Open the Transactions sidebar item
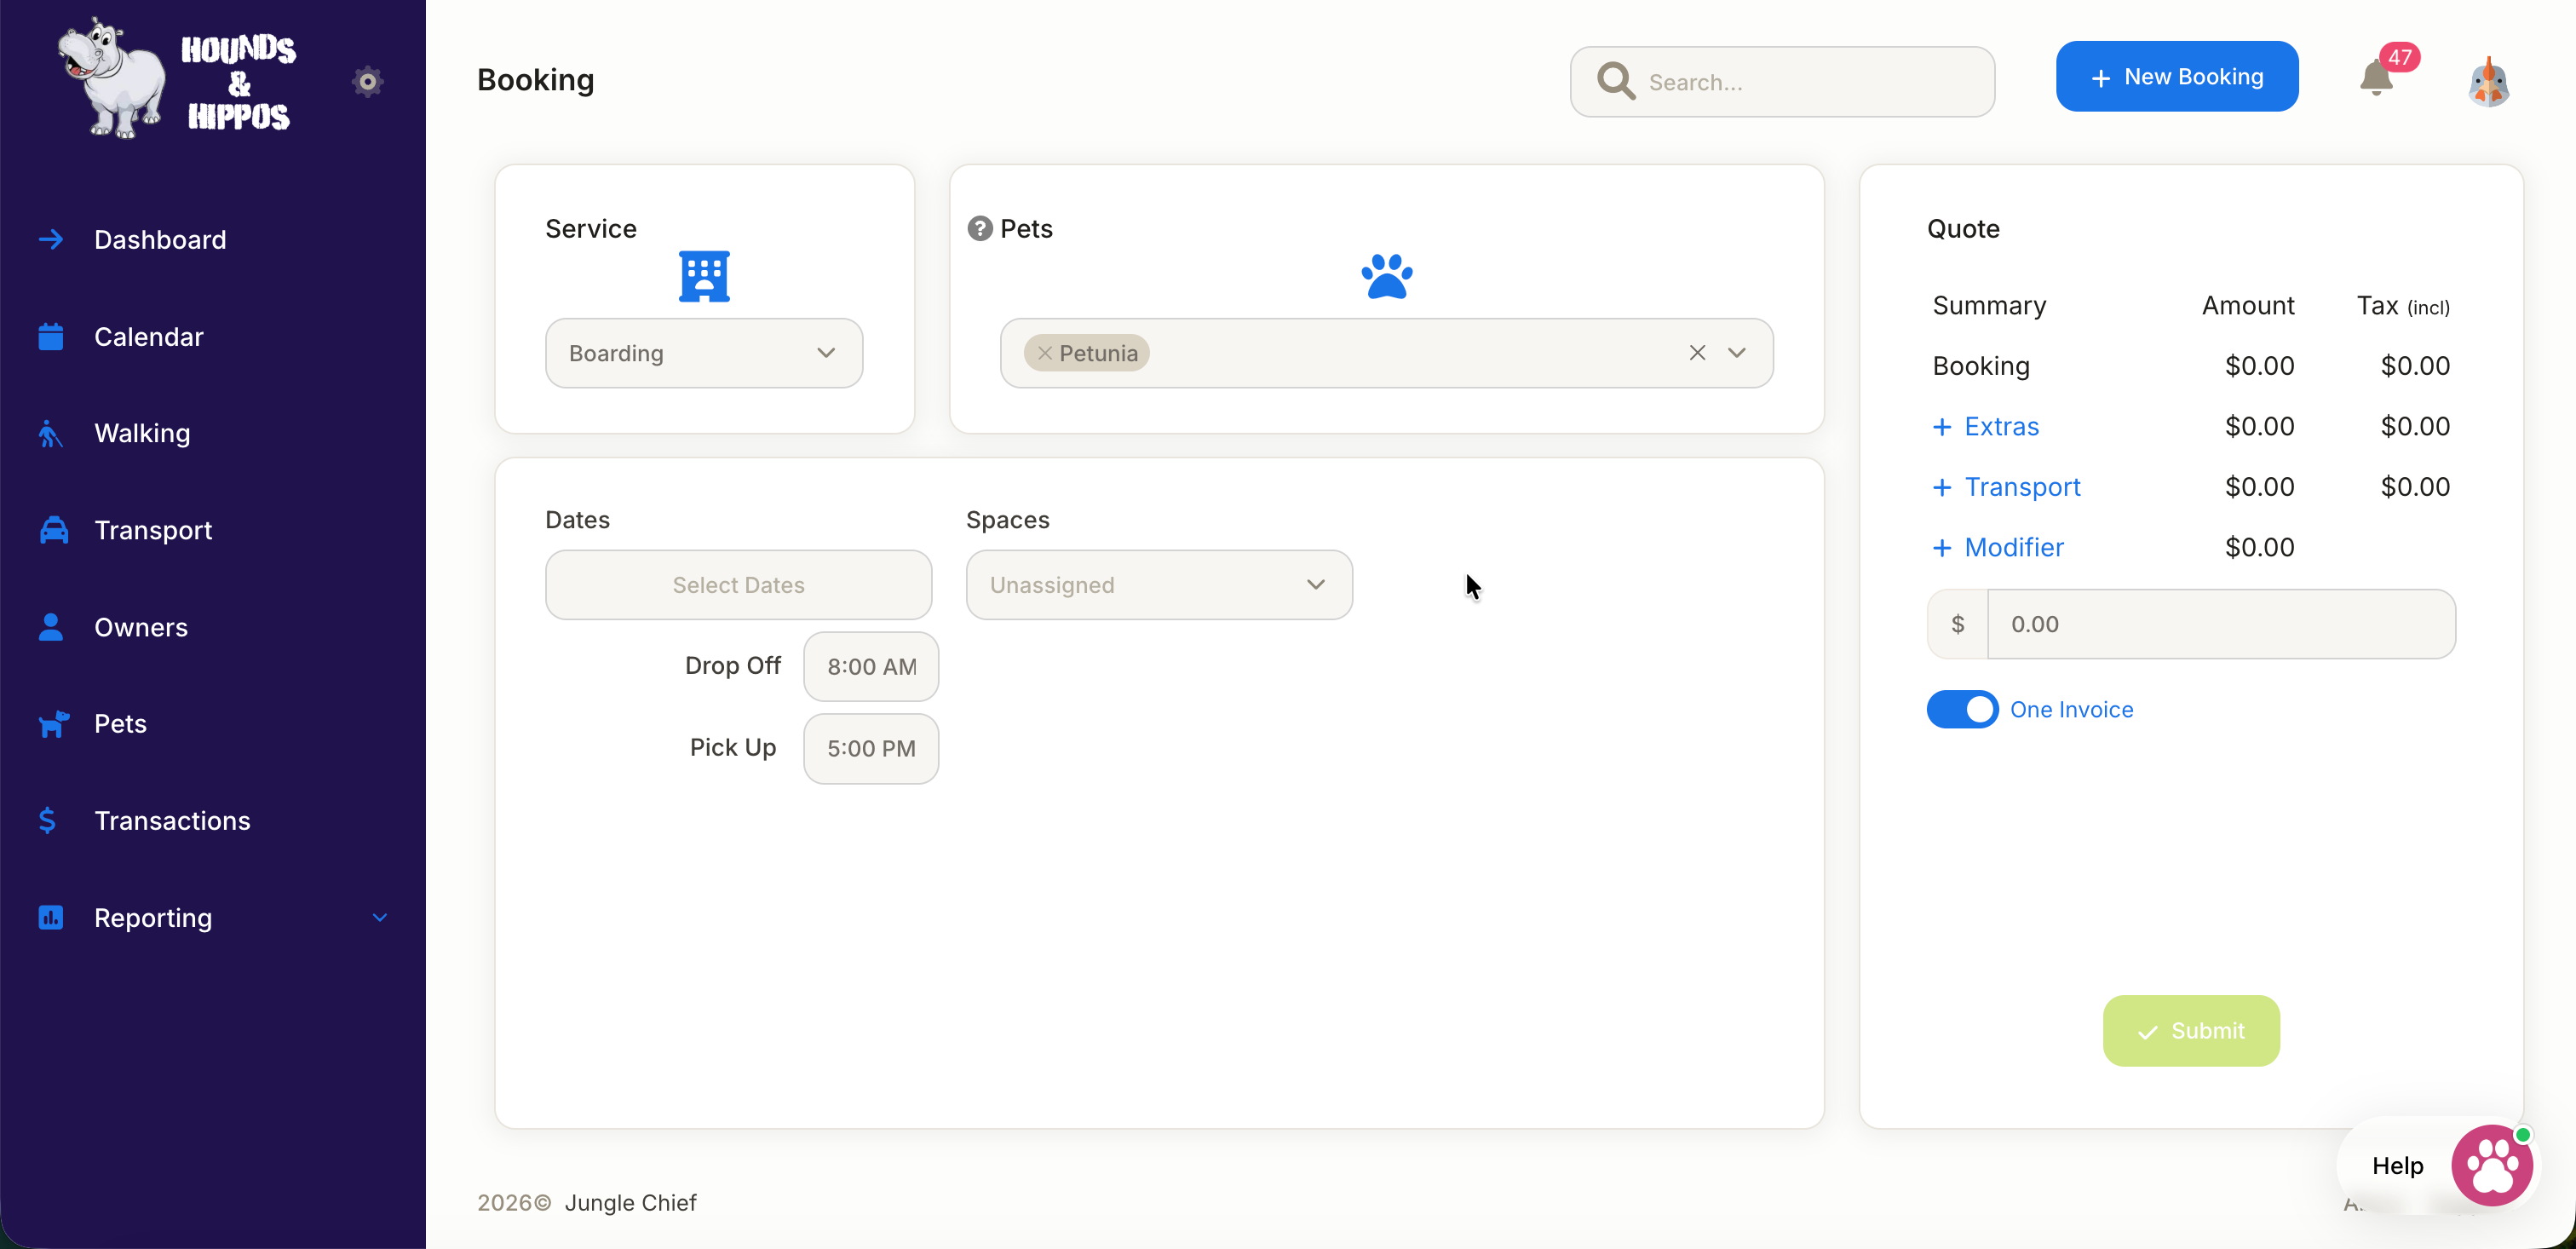The image size is (2576, 1249). tap(172, 821)
